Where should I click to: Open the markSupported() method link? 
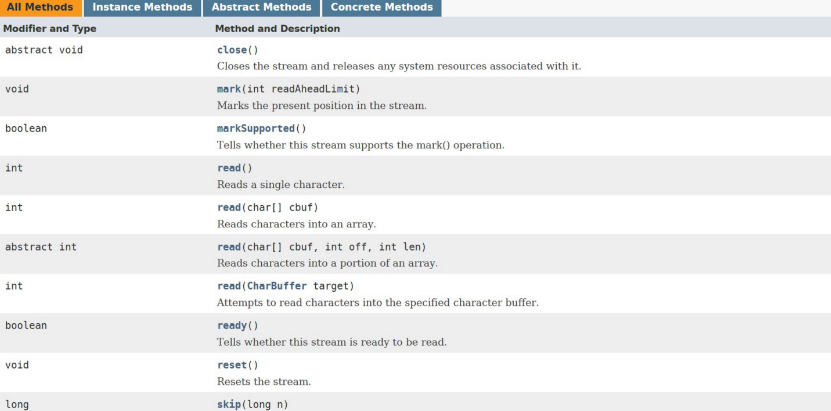tap(255, 129)
